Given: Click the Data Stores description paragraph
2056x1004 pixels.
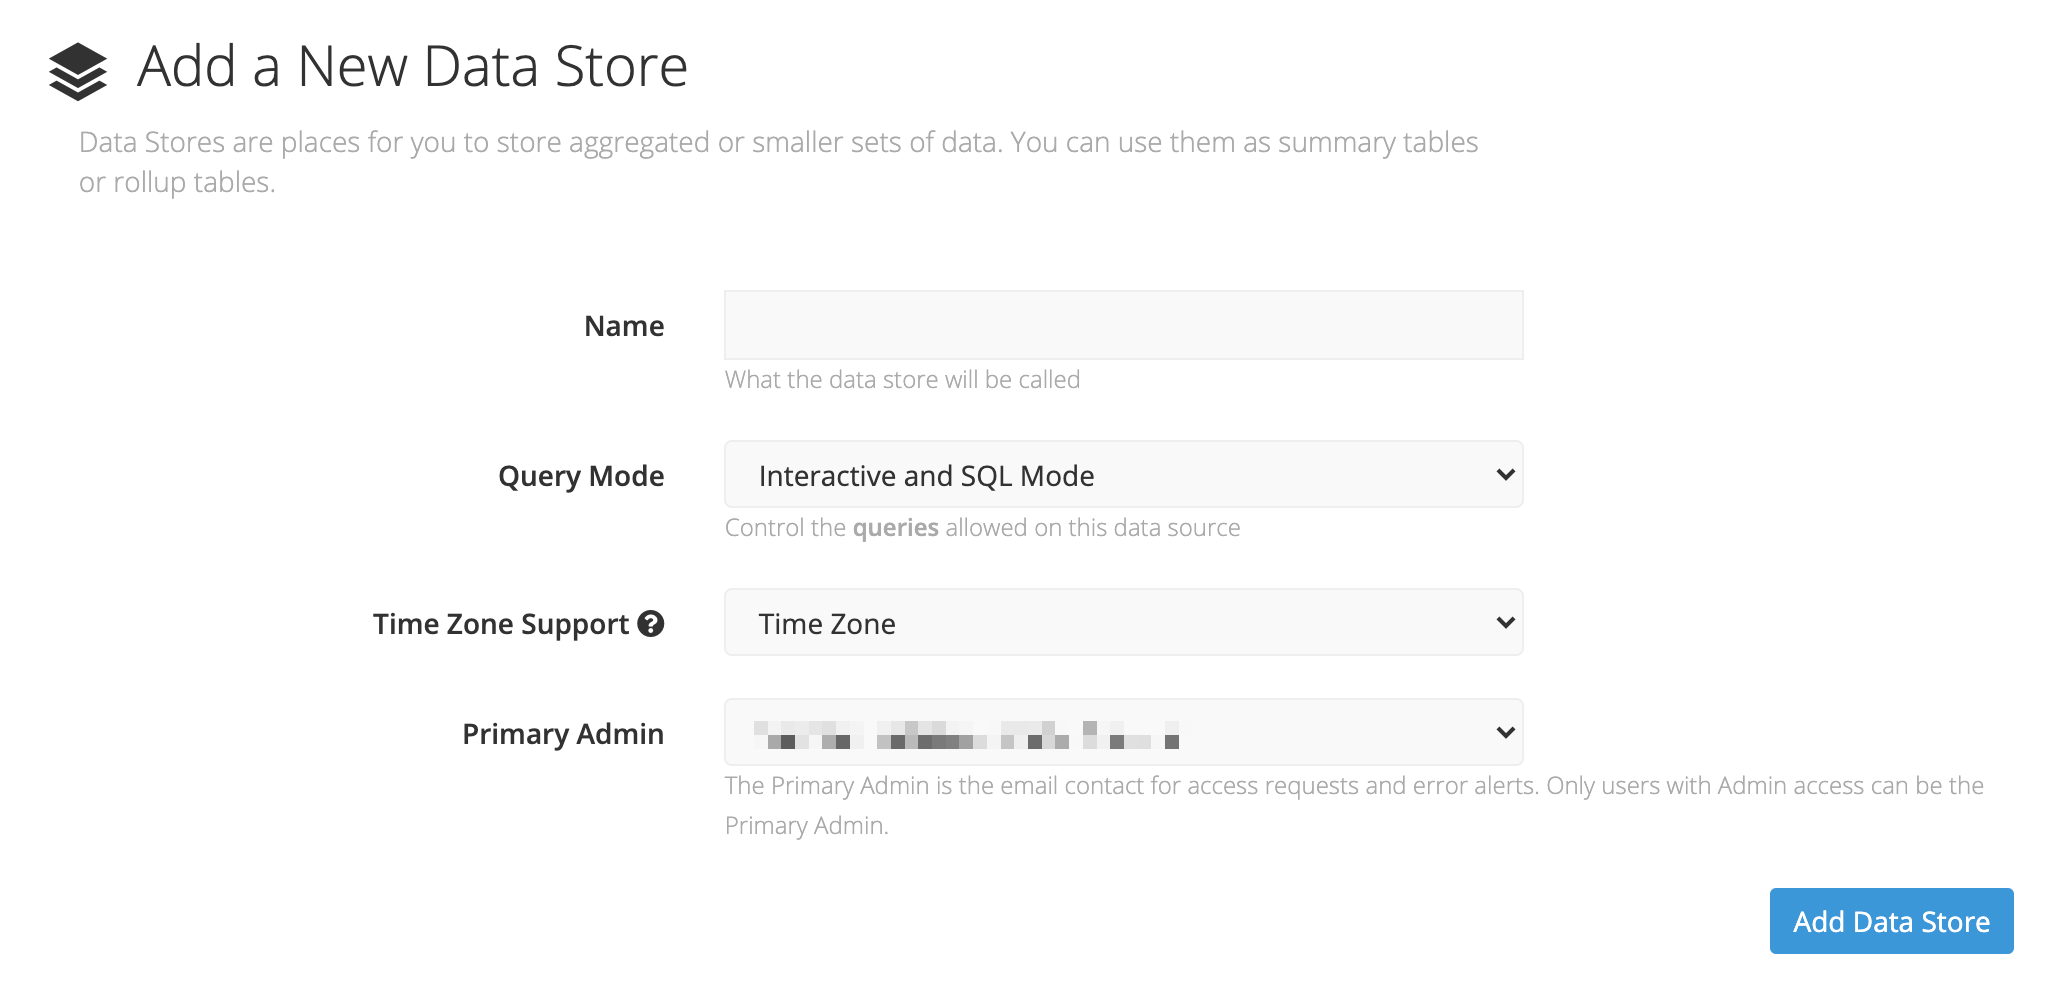Looking at the screenshot, I should pyautogui.click(x=778, y=162).
